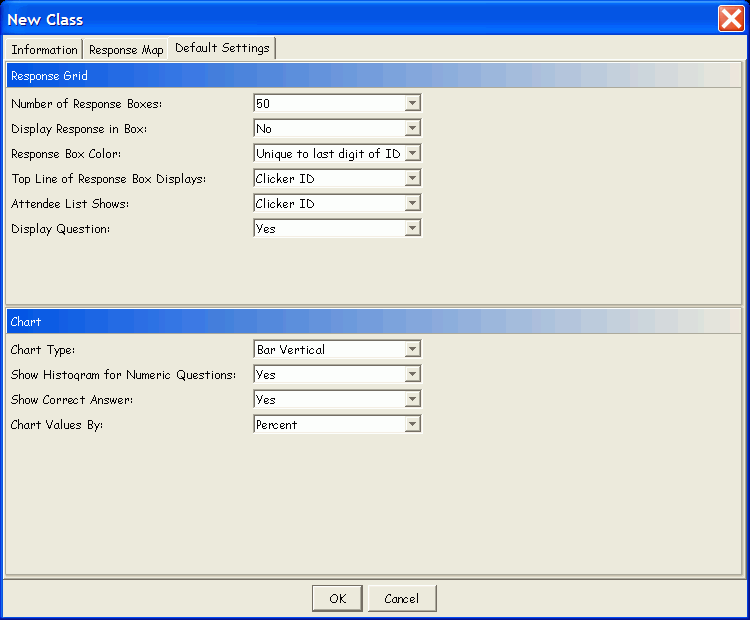Viewport: 750px width, 620px height.
Task: Close the New Class dialog
Action: [731, 19]
